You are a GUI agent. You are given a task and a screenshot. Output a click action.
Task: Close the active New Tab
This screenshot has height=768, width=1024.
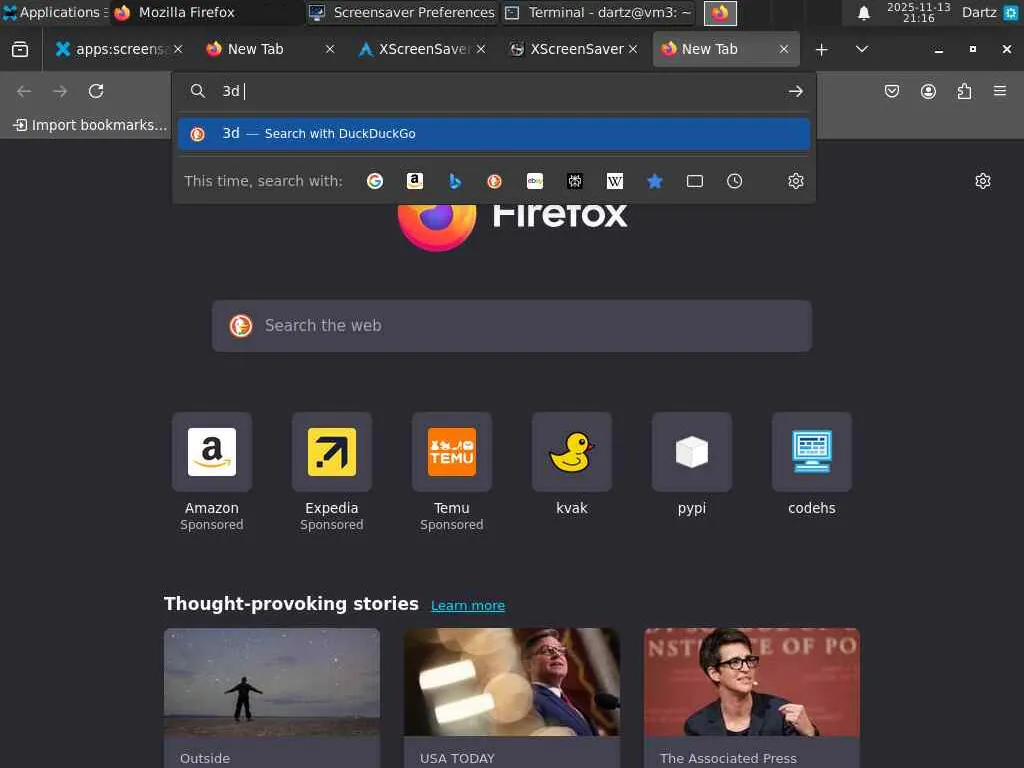(x=784, y=49)
